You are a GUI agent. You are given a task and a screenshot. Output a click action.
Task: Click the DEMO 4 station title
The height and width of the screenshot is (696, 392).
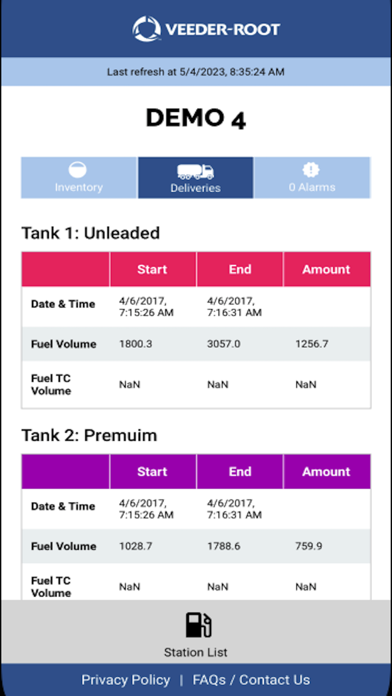point(196,118)
